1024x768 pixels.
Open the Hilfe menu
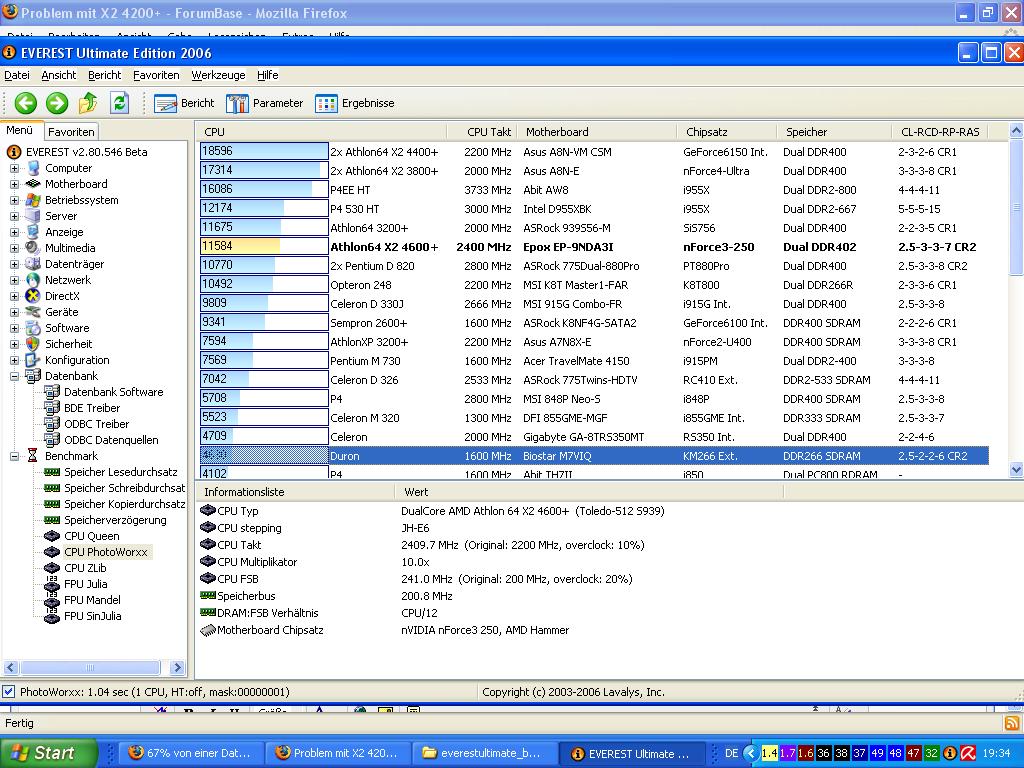268,75
